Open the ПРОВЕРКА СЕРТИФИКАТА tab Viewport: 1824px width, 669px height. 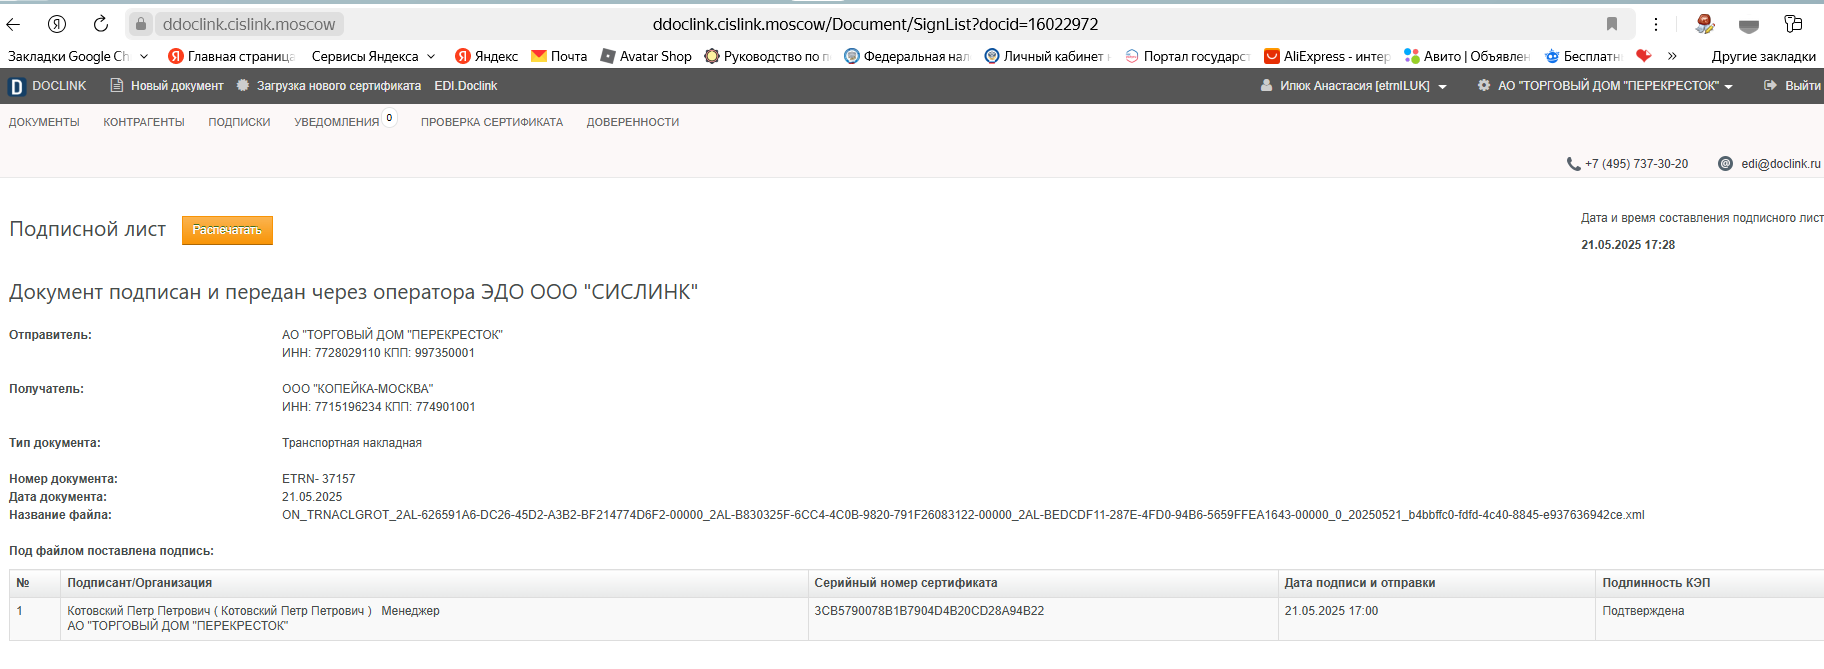click(492, 122)
